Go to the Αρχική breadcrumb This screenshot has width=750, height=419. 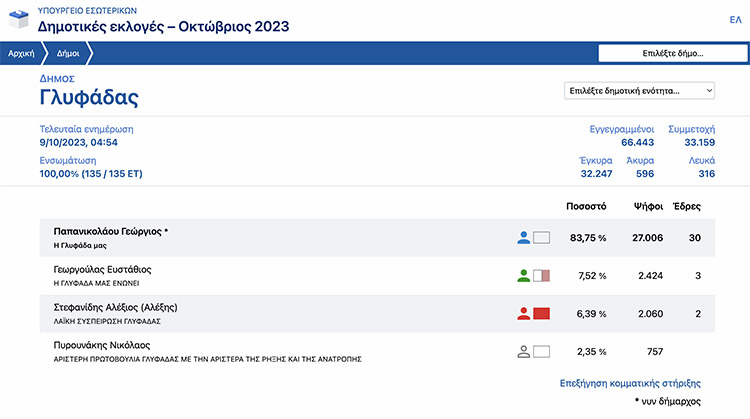pos(22,53)
